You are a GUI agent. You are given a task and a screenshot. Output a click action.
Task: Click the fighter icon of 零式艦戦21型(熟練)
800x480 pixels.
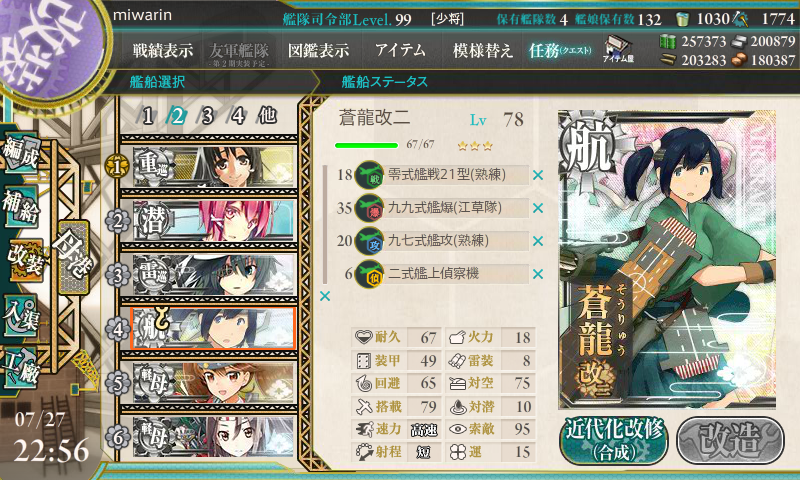point(369,175)
